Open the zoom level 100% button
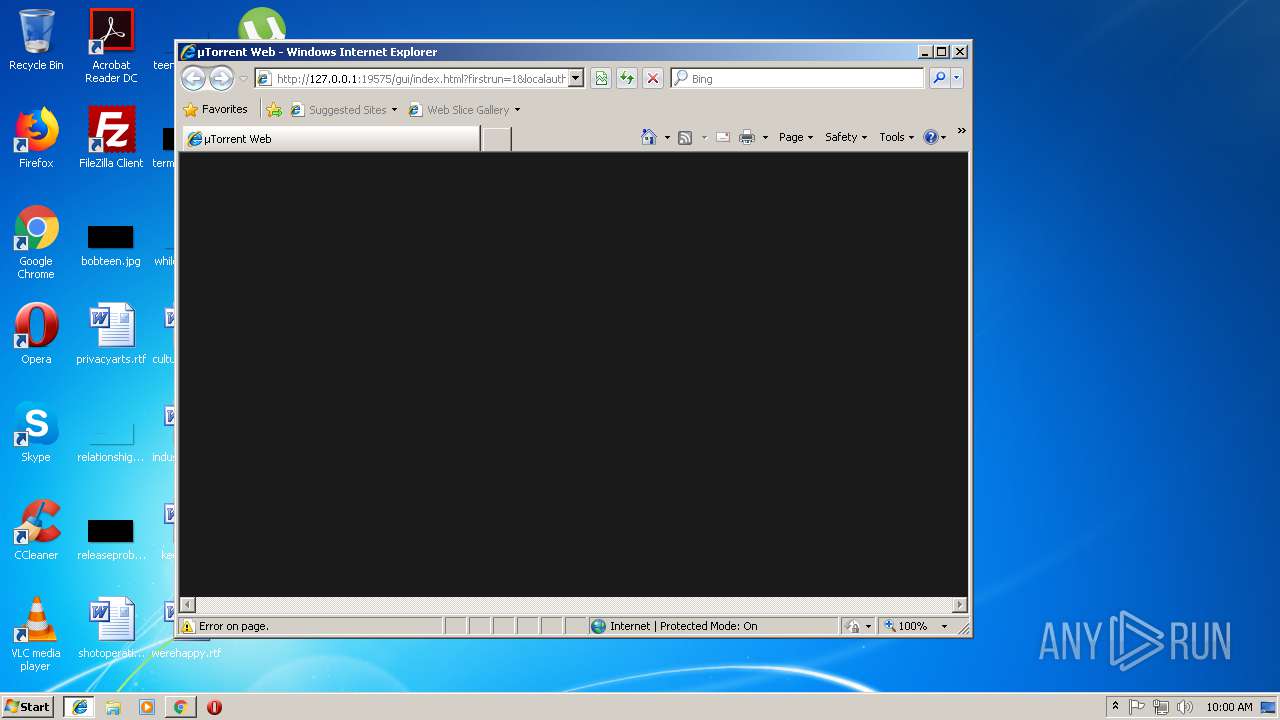This screenshot has height=720, width=1280. coord(905,626)
